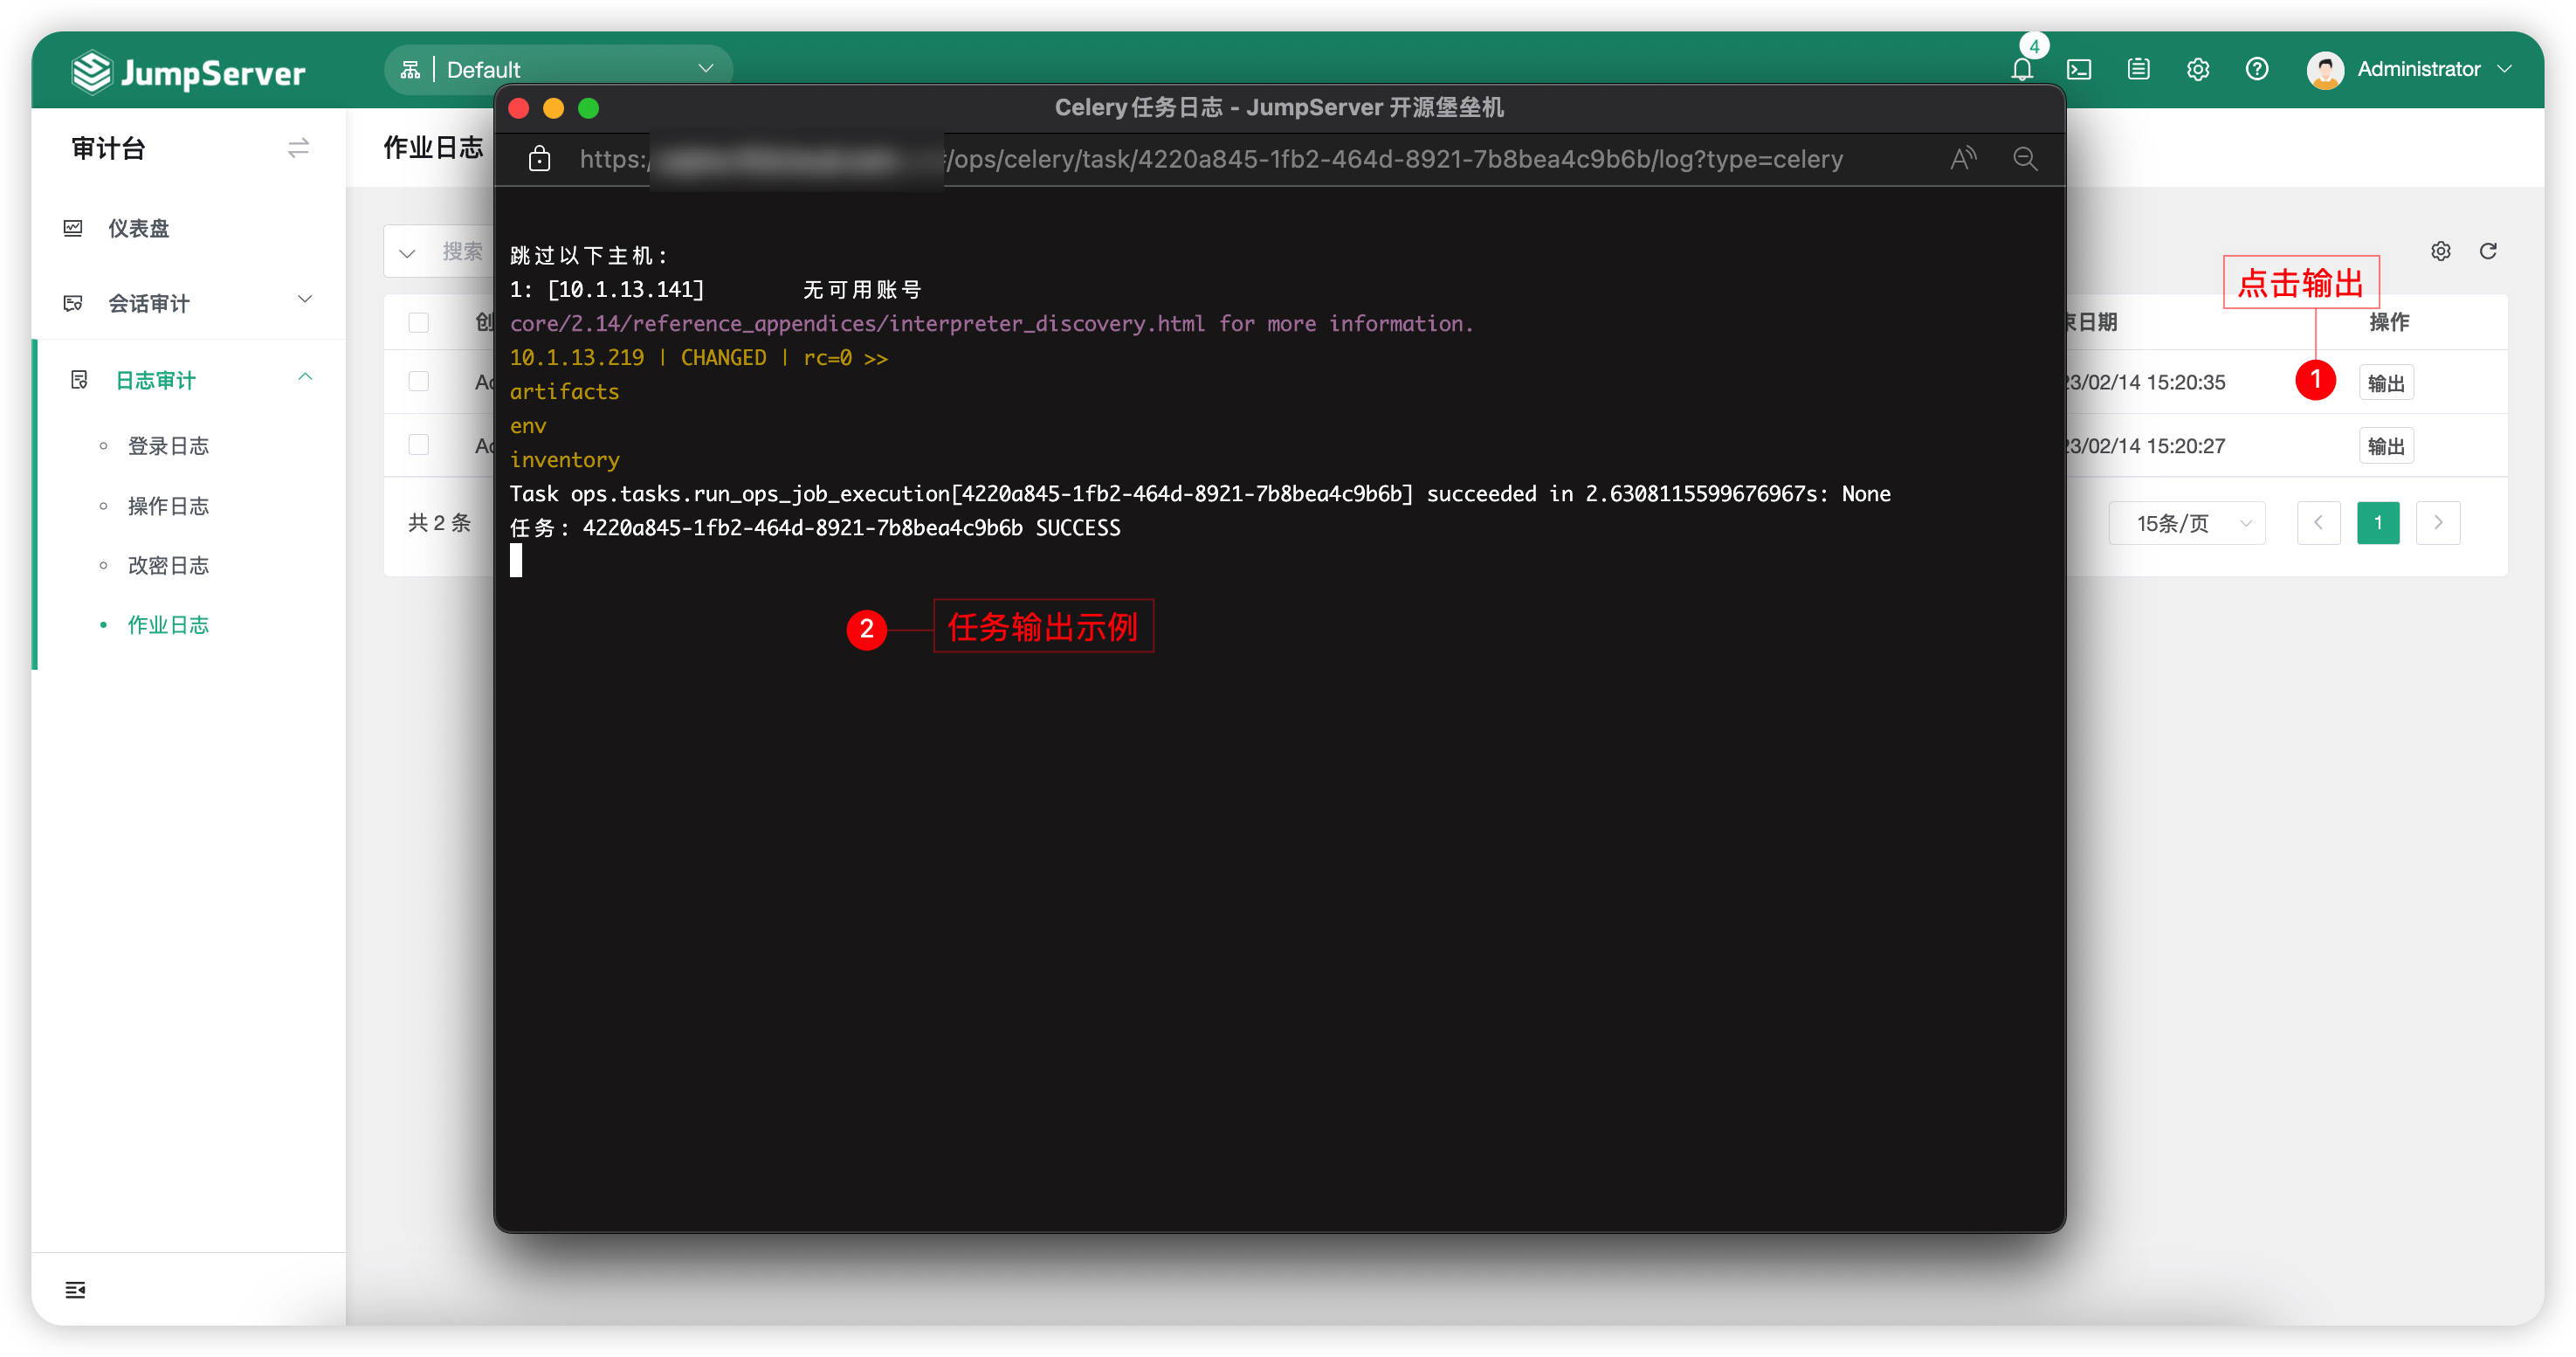The image size is (2576, 1357).
Task: Collapse the sidebar using bottom menu icon
Action: click(76, 1289)
